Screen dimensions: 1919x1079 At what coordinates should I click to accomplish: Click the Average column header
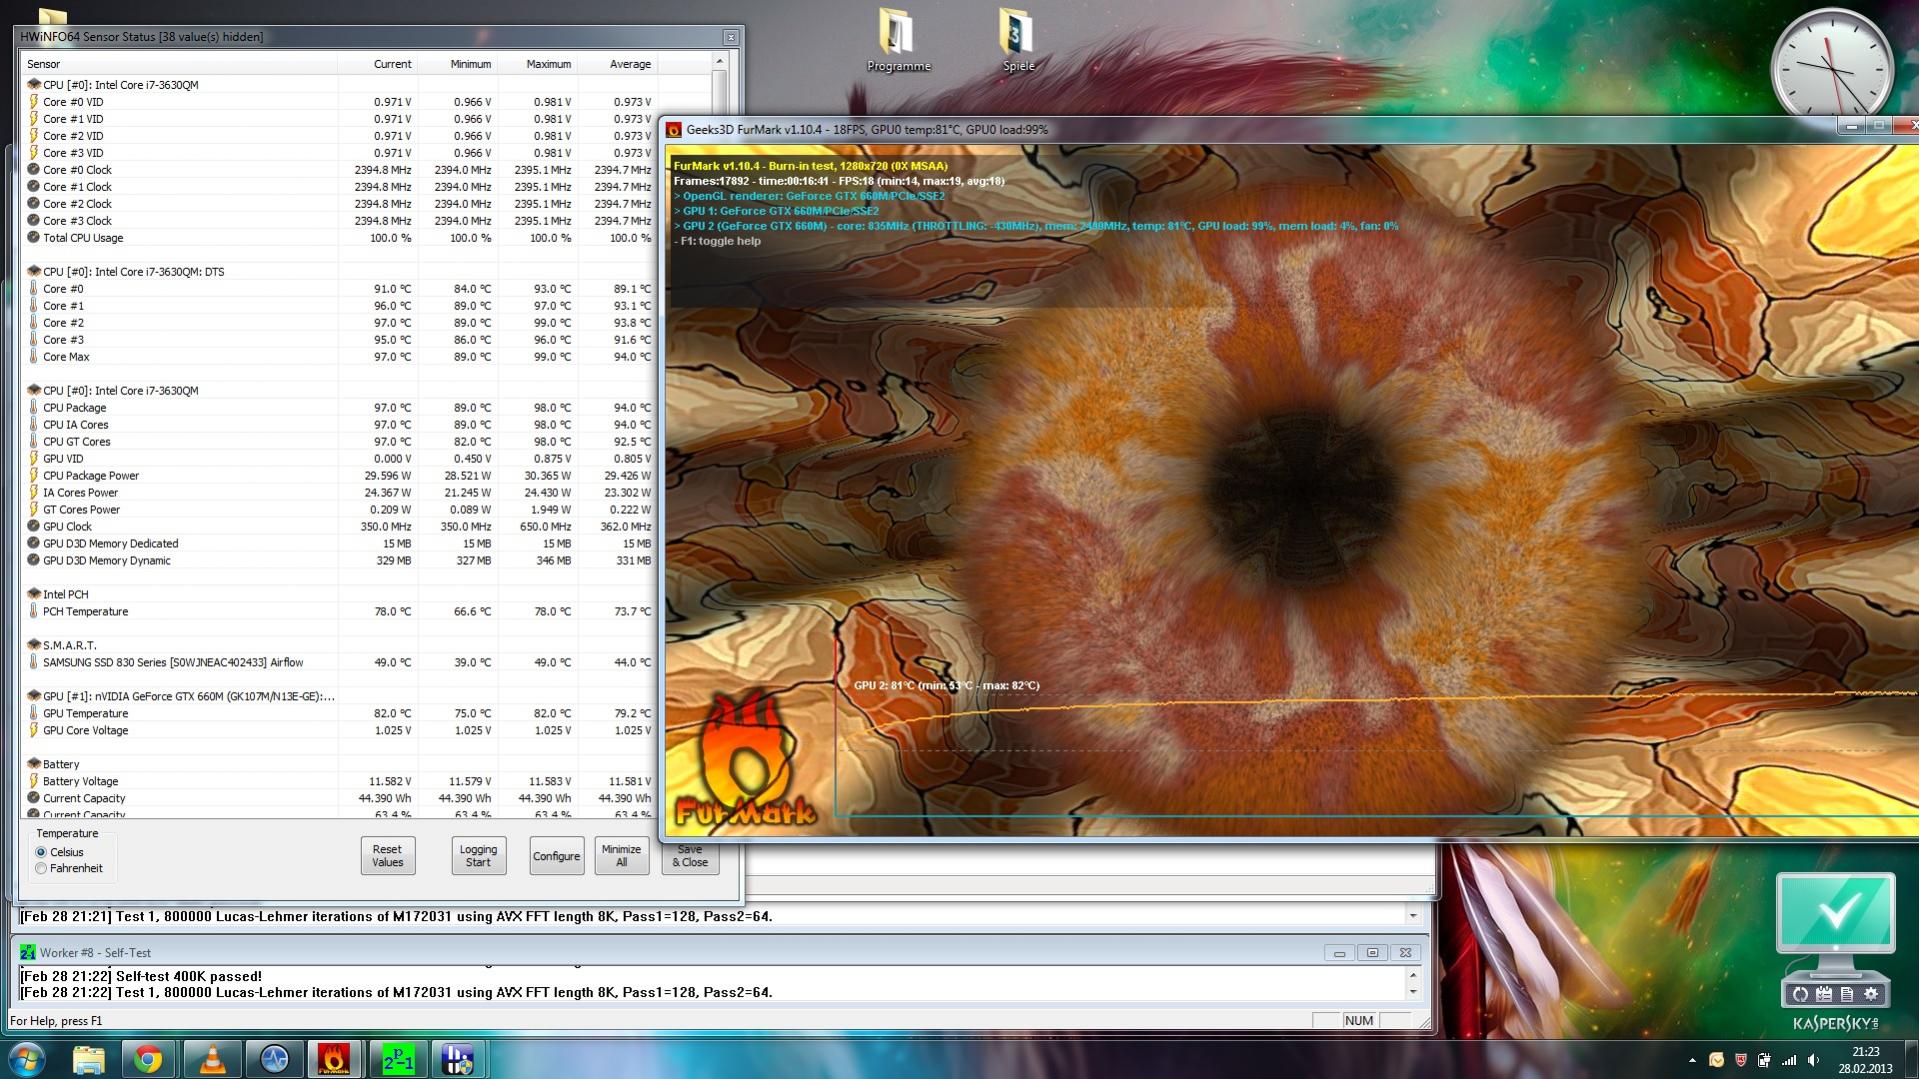[x=618, y=64]
